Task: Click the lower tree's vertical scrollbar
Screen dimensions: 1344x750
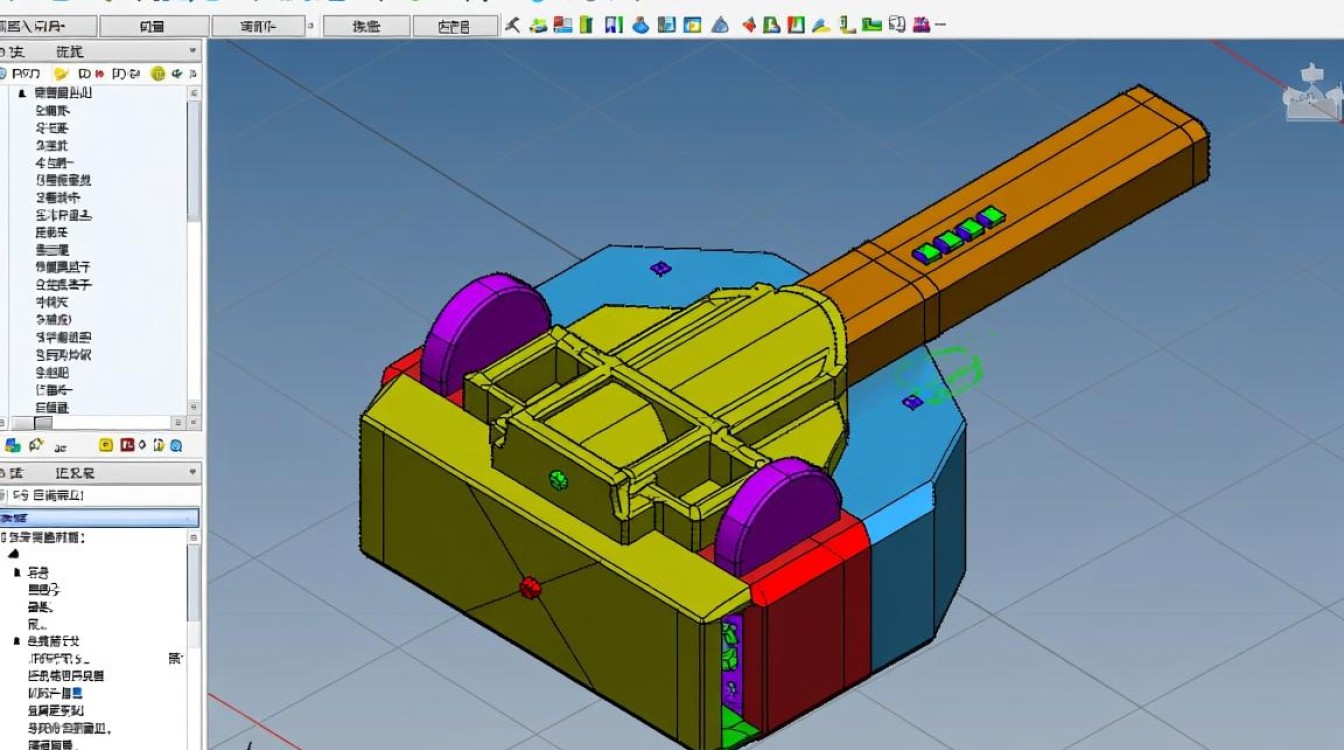Action: point(194,640)
